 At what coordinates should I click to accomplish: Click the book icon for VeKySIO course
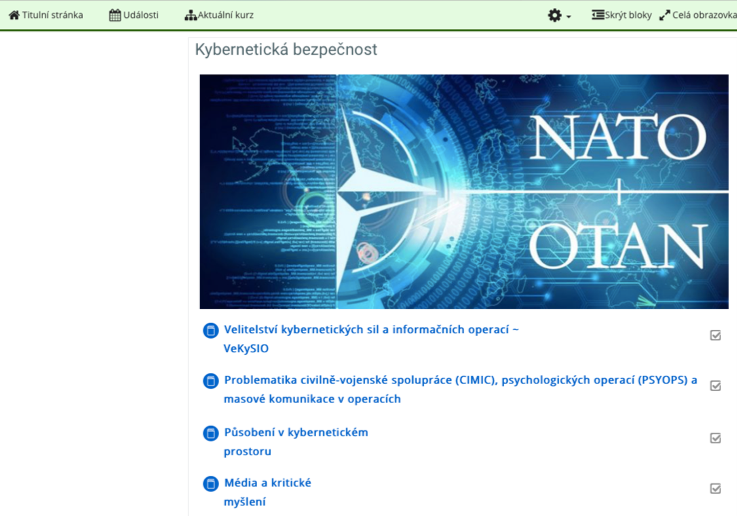[210, 331]
